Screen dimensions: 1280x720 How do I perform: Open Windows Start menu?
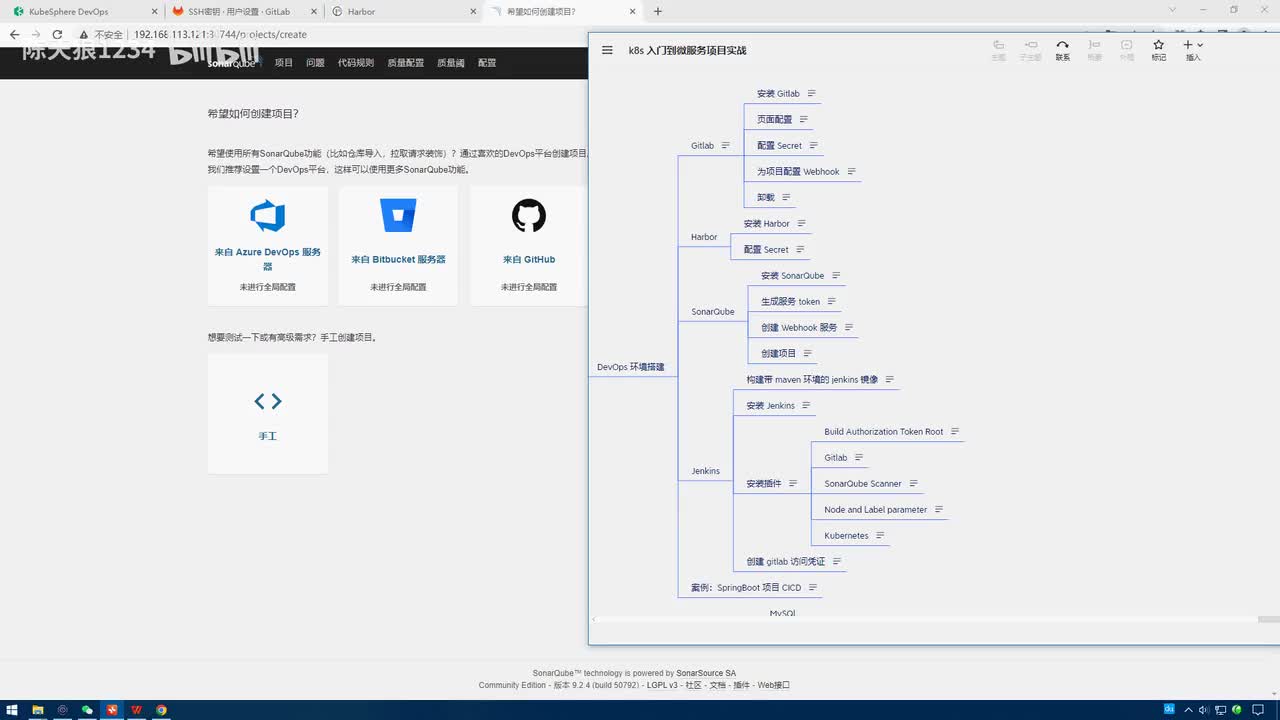pos(12,710)
